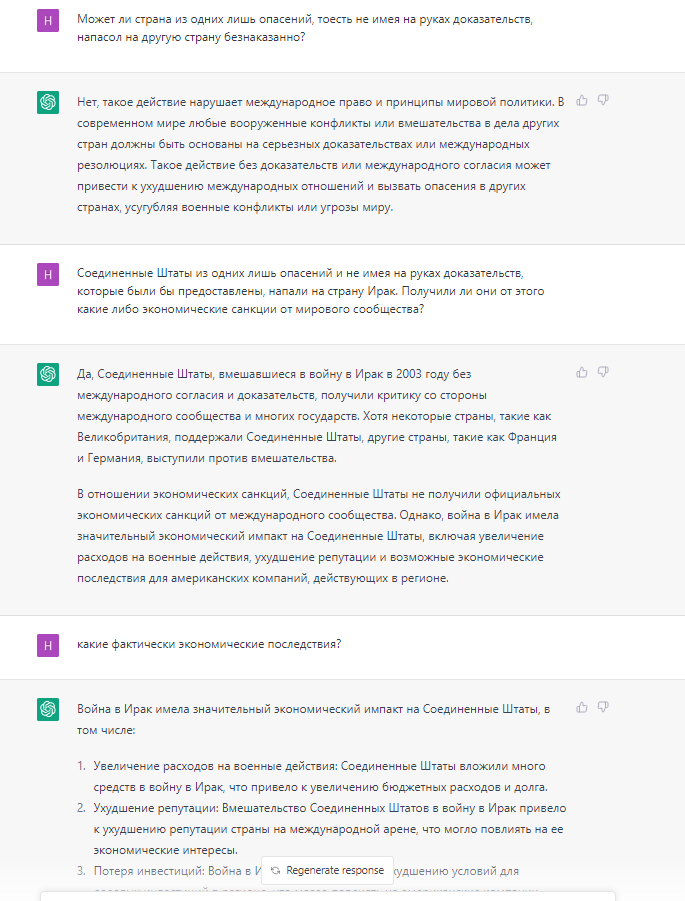This screenshot has width=685, height=901.
Task: Click the Regenerate response button
Action: point(328,870)
